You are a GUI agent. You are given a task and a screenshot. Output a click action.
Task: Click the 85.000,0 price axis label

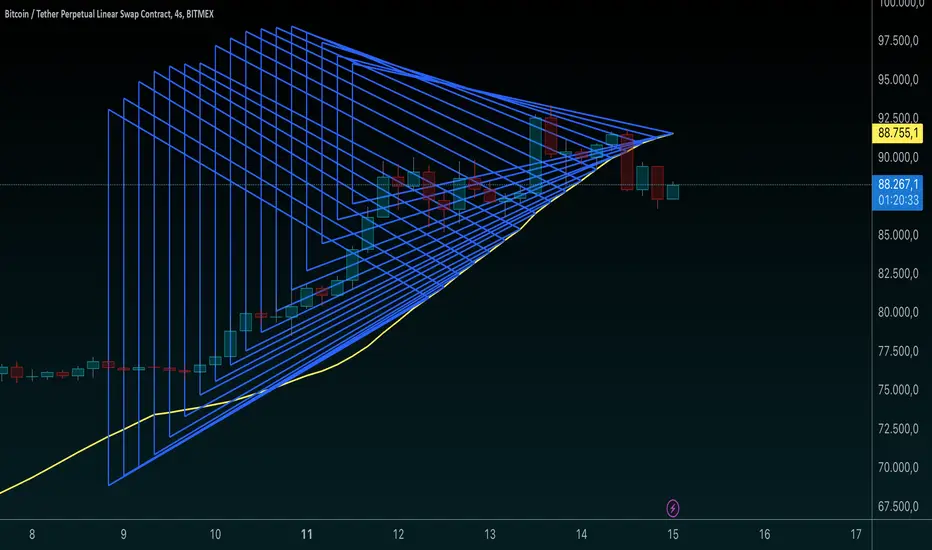[x=898, y=235]
